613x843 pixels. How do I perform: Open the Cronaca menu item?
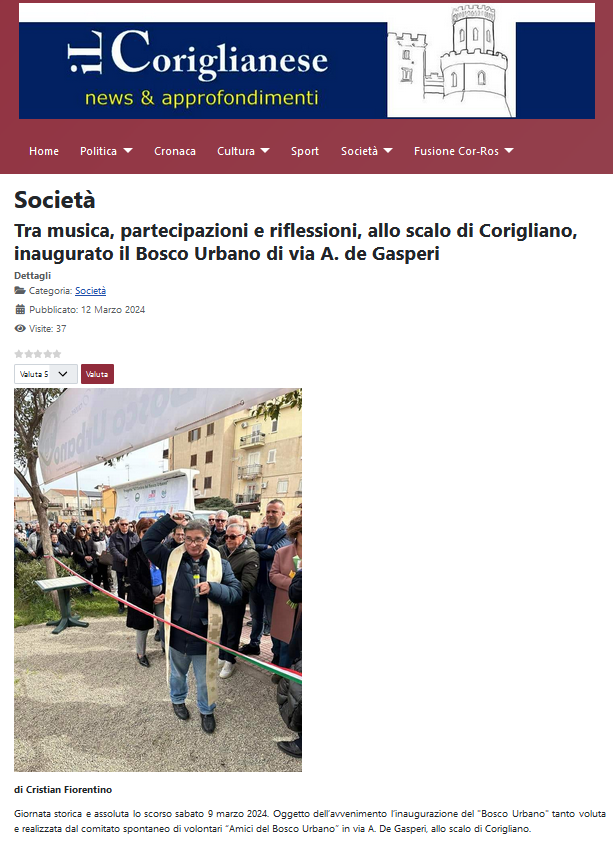pos(175,151)
